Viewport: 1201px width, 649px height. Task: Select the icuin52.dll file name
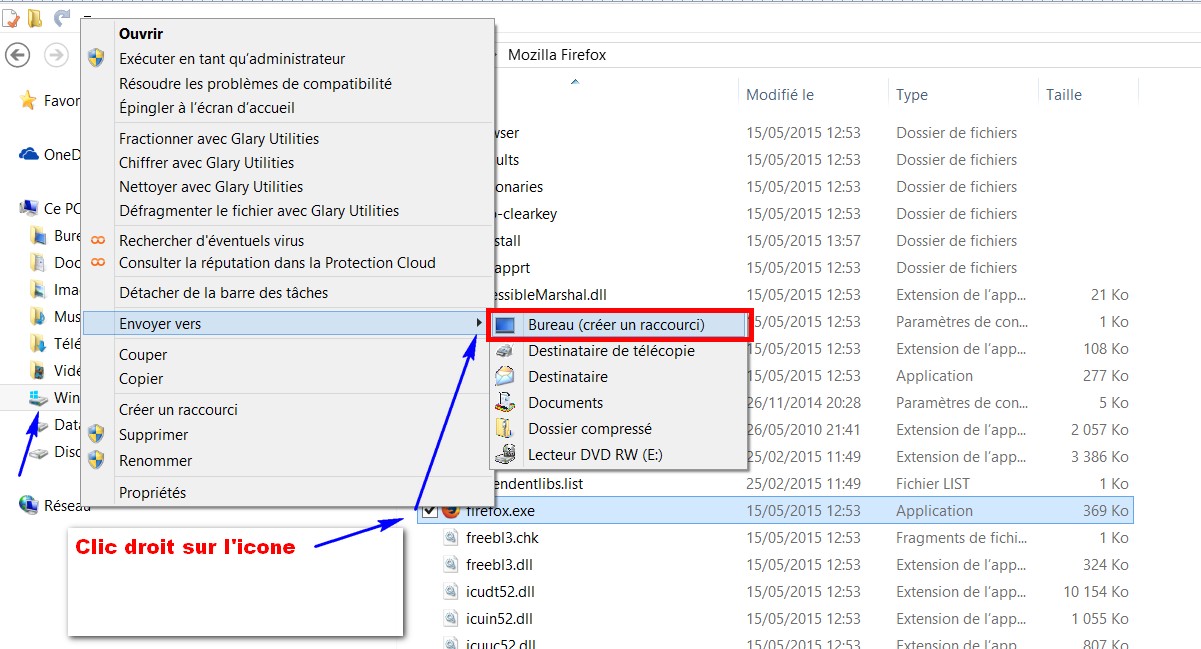pos(499,619)
